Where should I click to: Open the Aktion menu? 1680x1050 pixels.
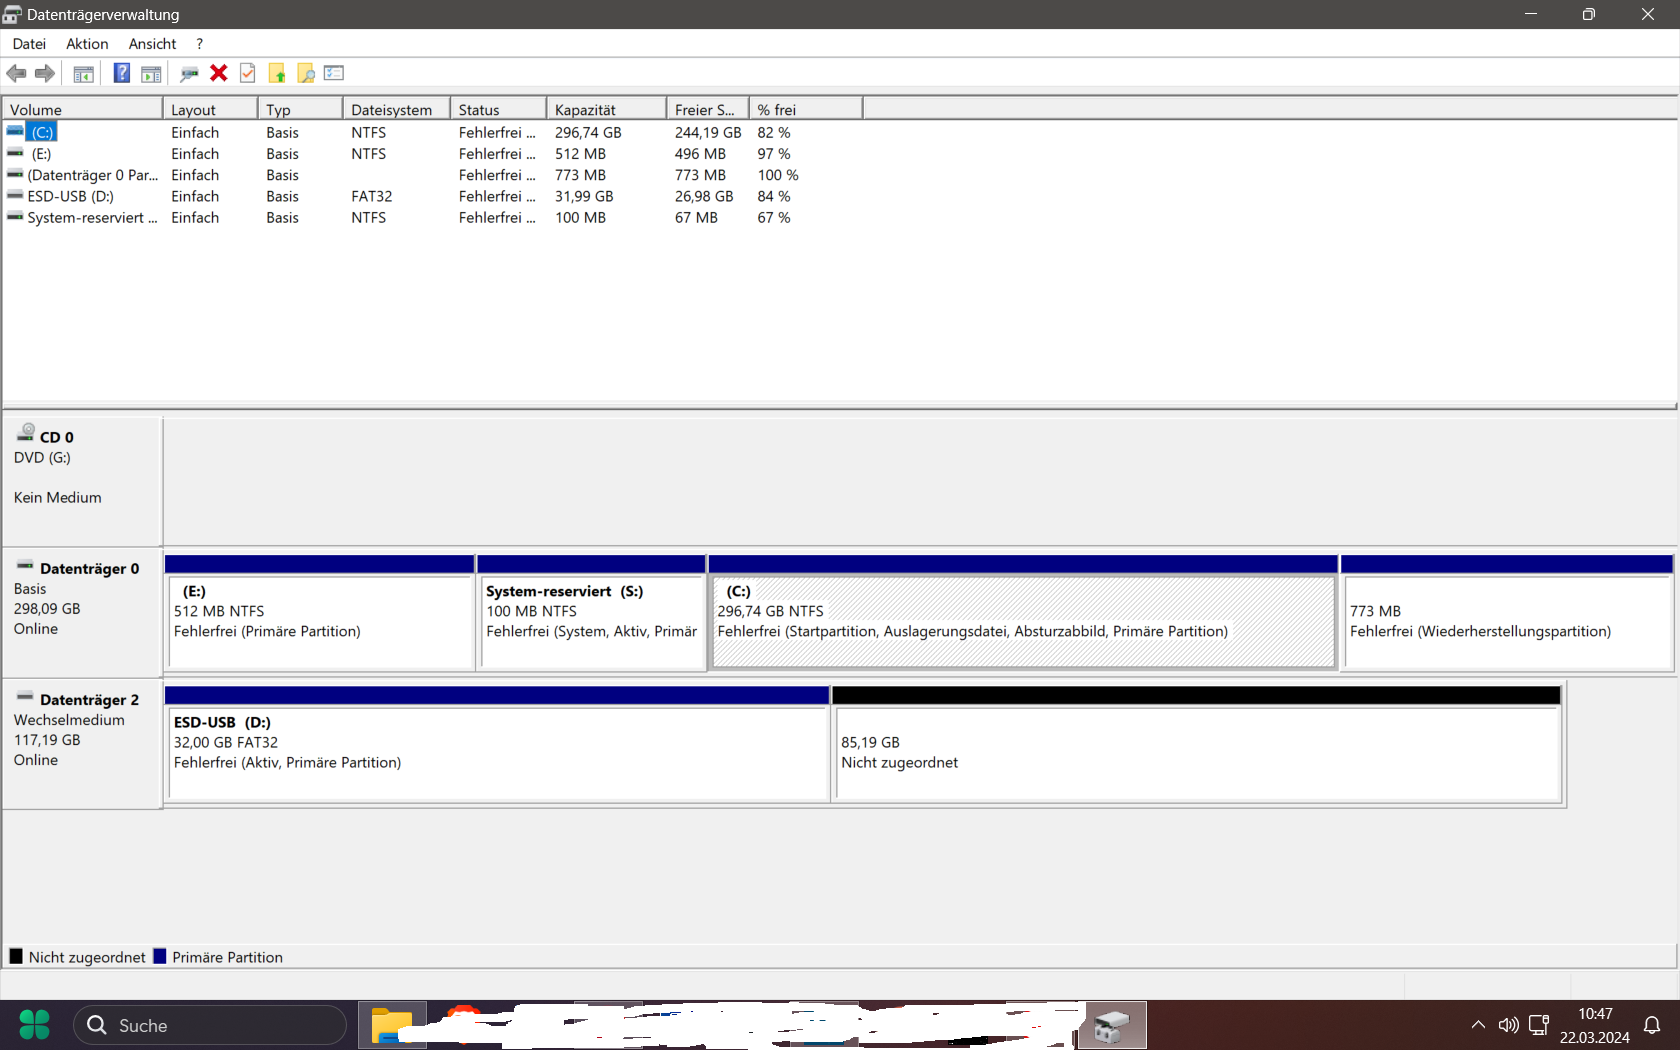coord(87,44)
